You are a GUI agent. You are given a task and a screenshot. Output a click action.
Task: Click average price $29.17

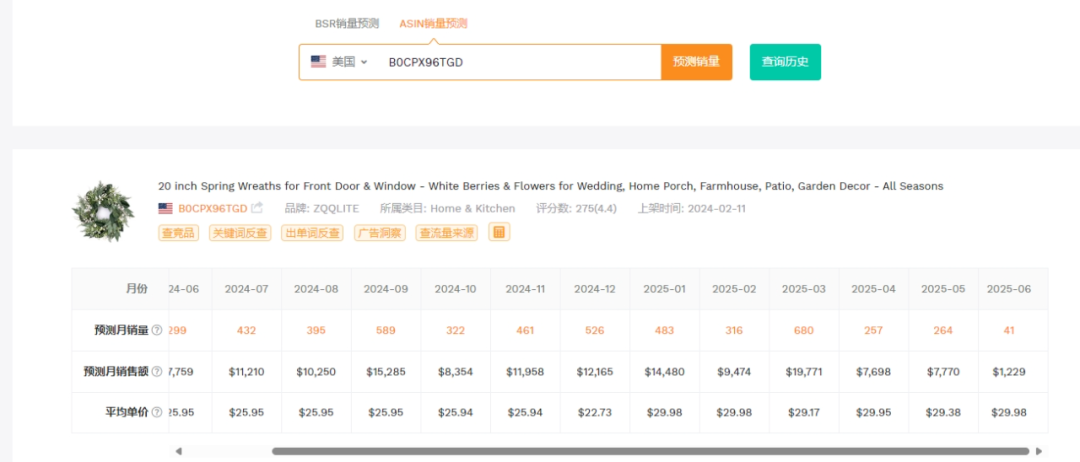pos(803,412)
